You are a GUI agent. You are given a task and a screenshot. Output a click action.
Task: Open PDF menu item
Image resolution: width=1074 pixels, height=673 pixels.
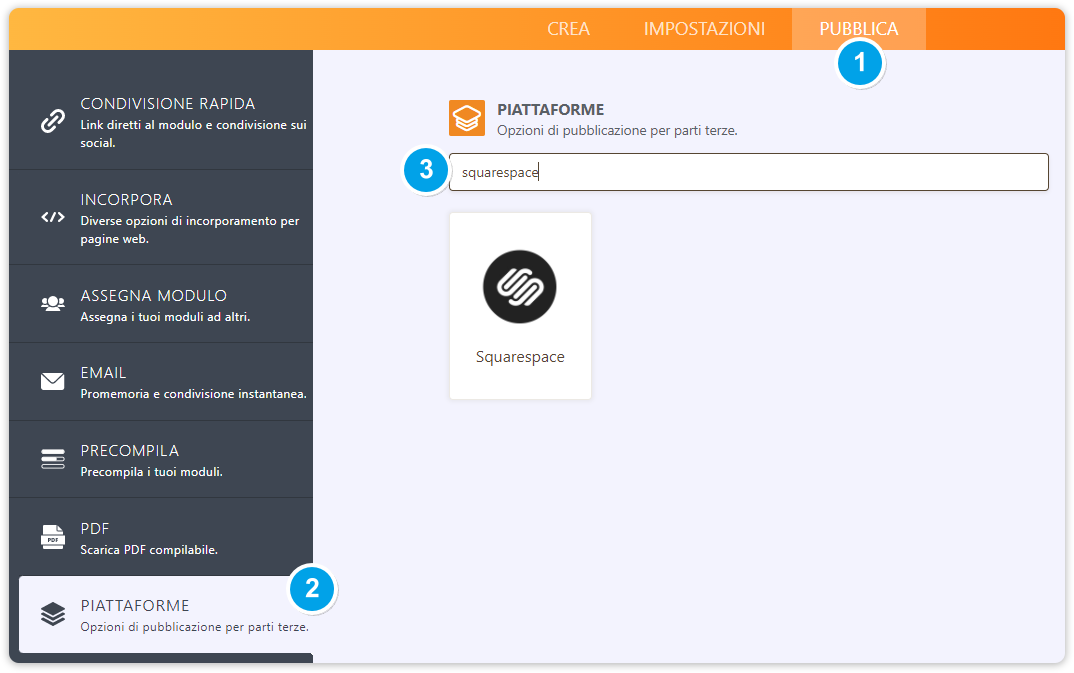[161, 537]
